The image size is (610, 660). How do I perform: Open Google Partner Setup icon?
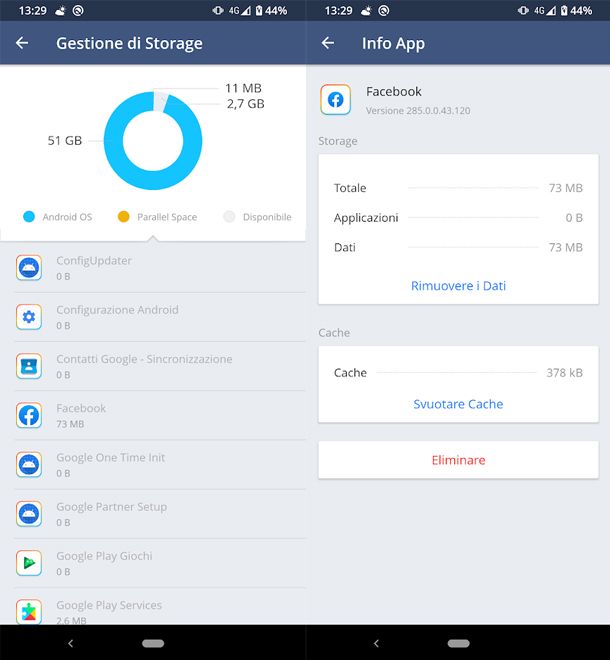[x=29, y=514]
